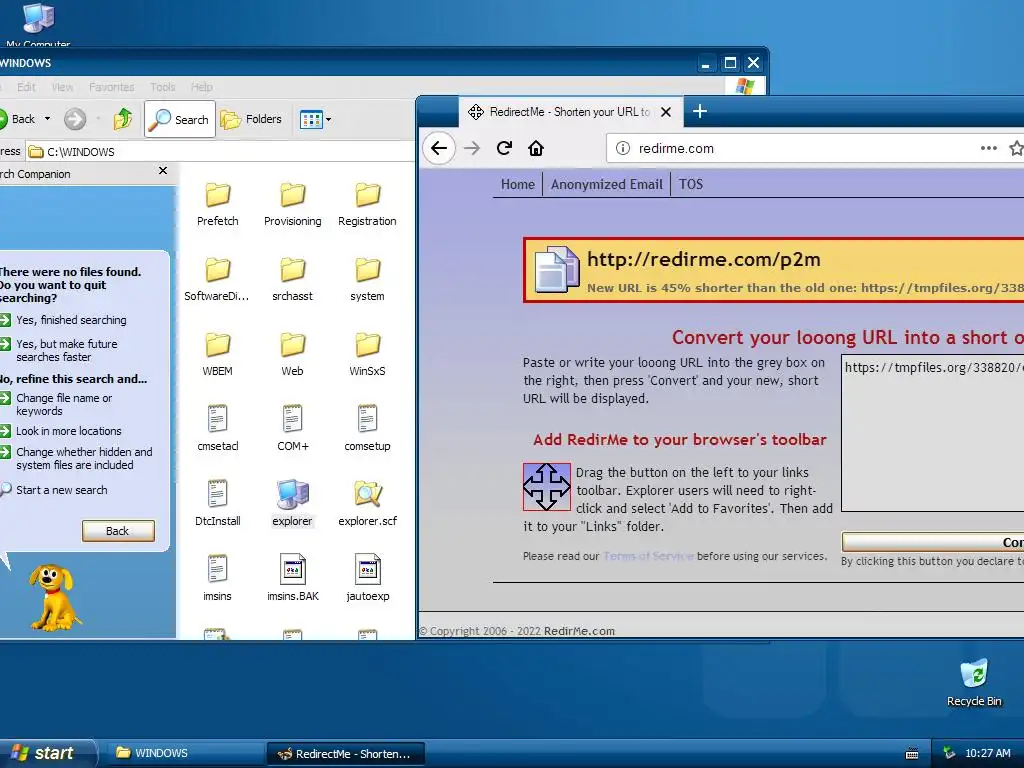Click the Explorer Back toolbar button
The image size is (1024, 768).
(x=18, y=119)
